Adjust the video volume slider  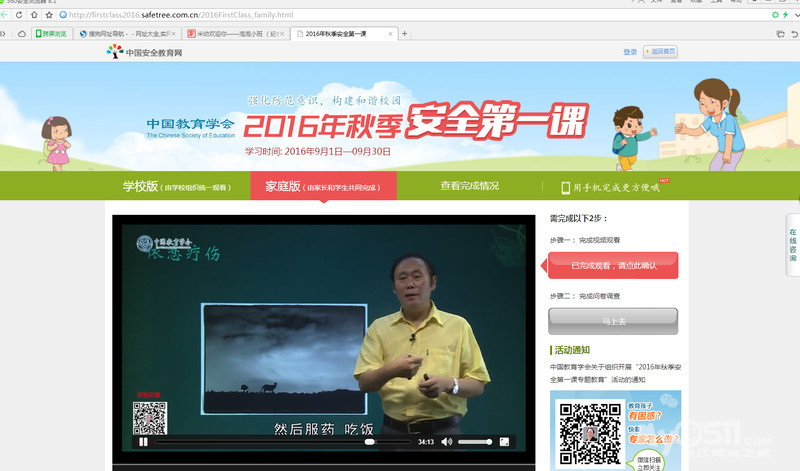[x=474, y=441]
